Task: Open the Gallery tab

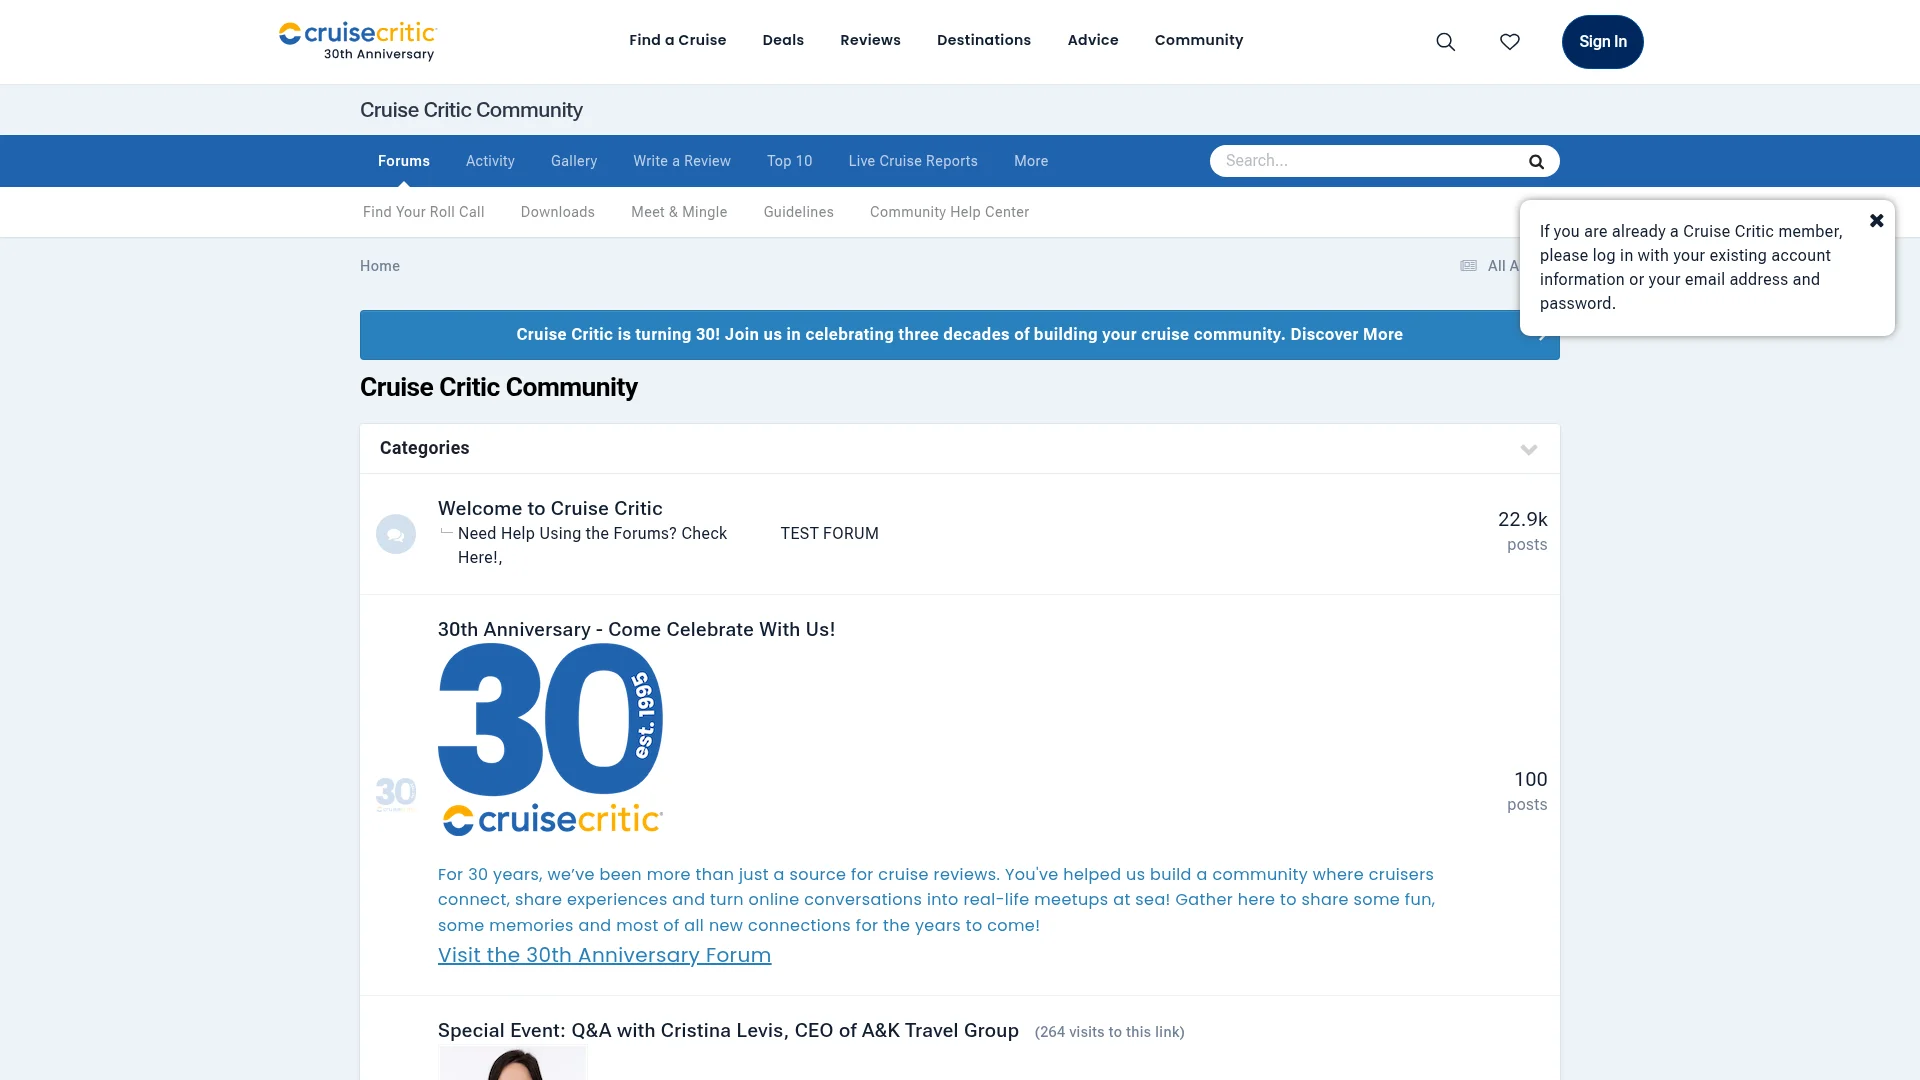Action: coord(574,161)
